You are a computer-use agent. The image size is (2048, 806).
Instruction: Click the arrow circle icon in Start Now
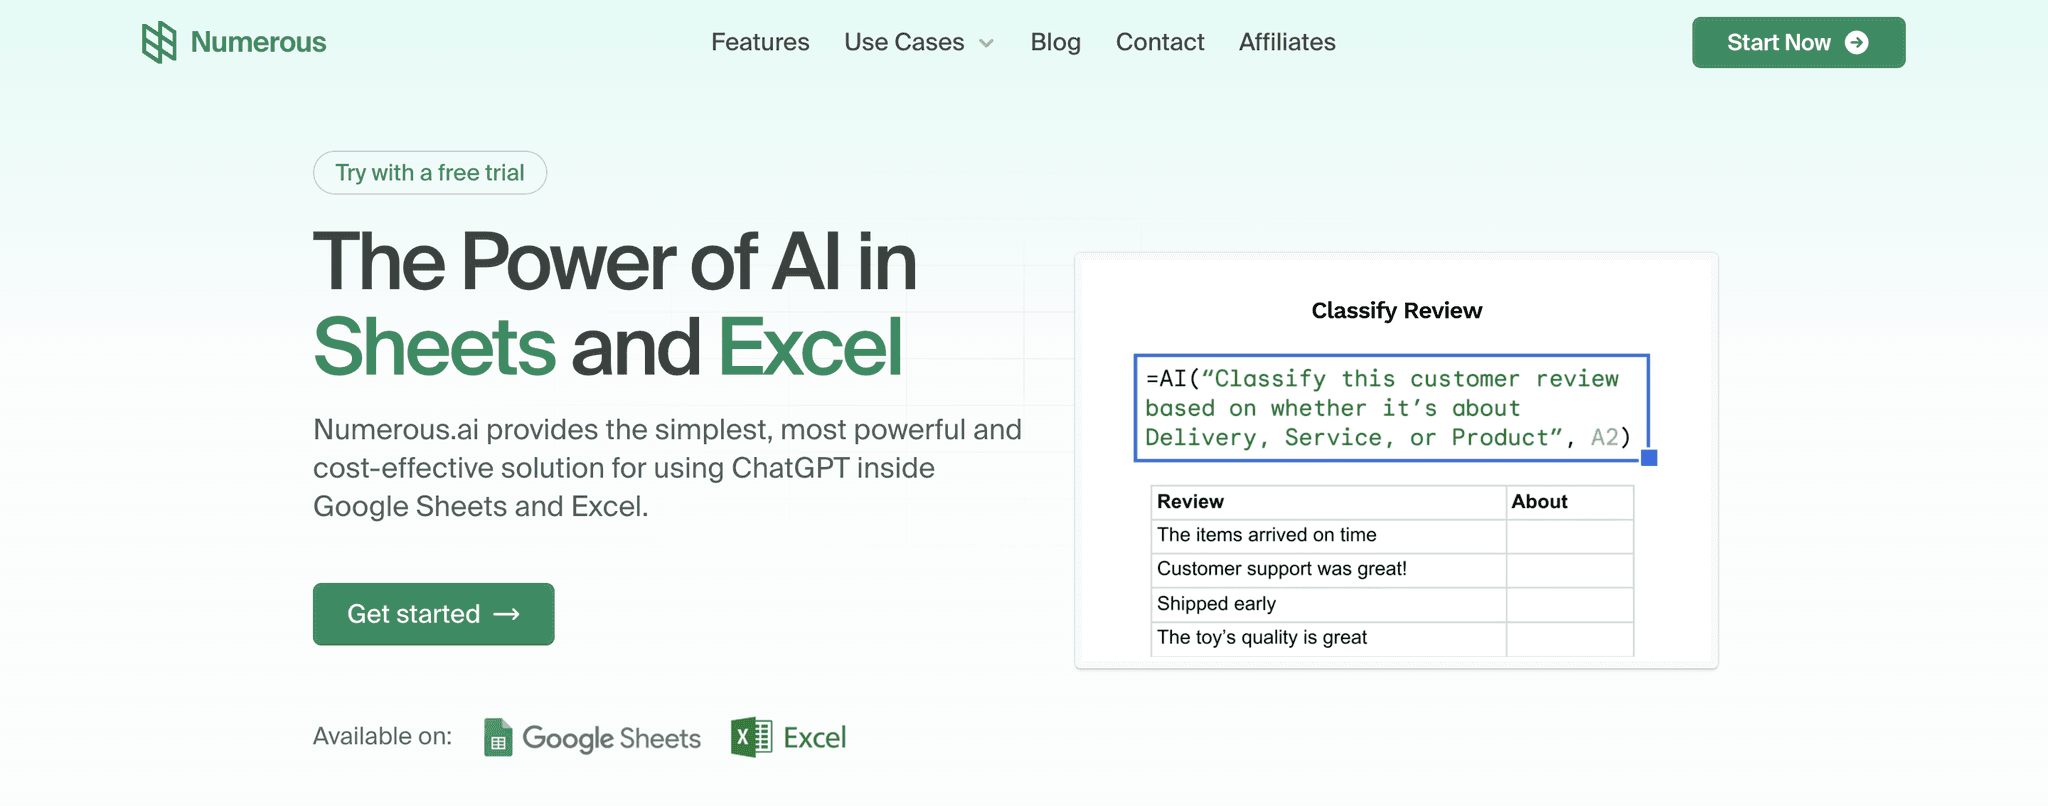[1857, 42]
